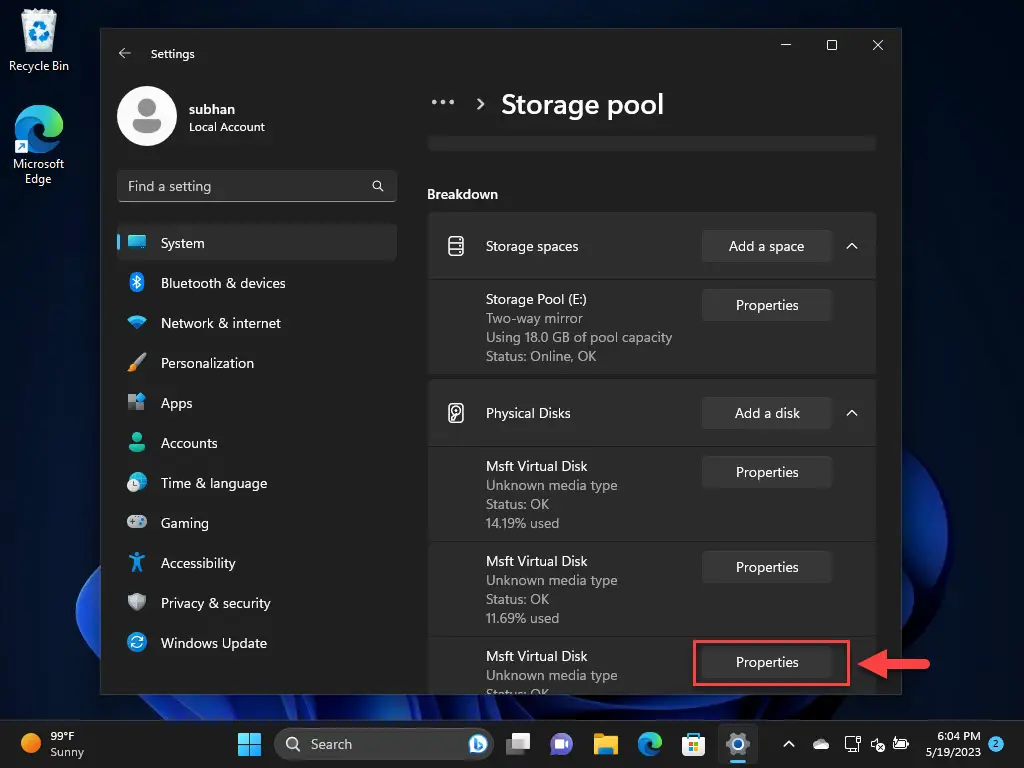Go to Personalization settings

[x=207, y=363]
